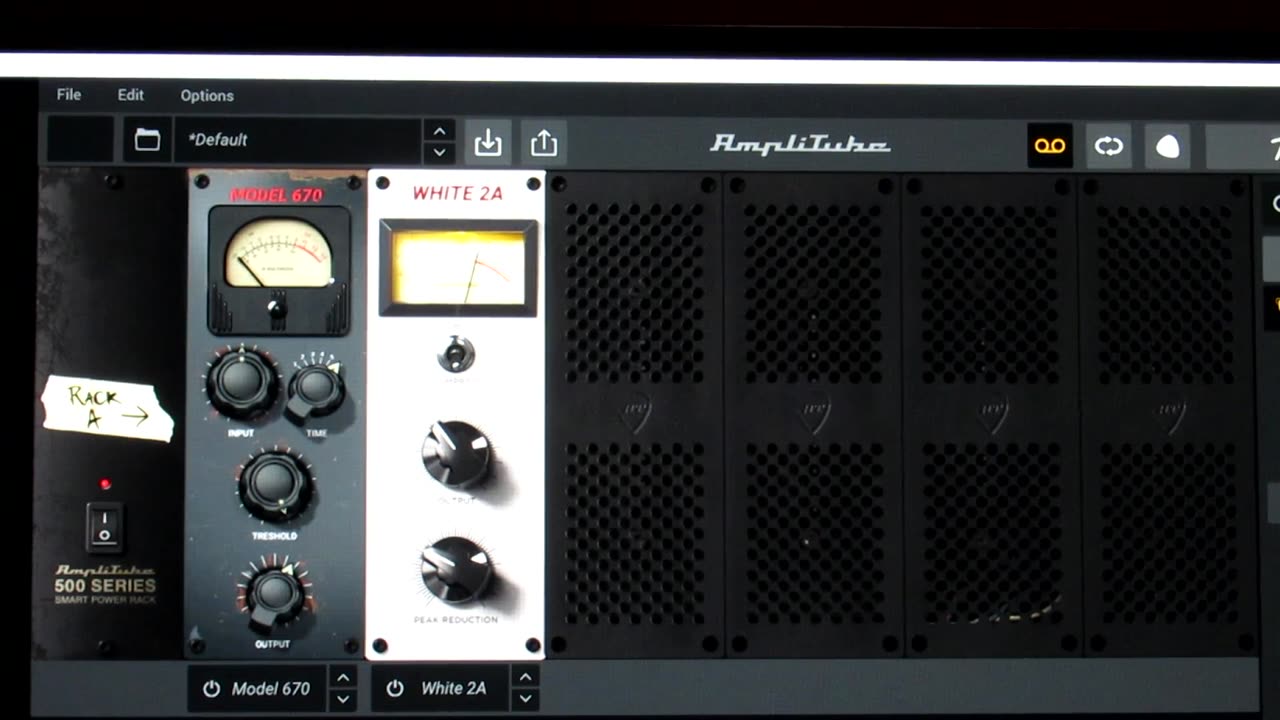The height and width of the screenshot is (720, 1280).
Task: Click the AmpliTube logo in toolbar
Action: point(800,145)
